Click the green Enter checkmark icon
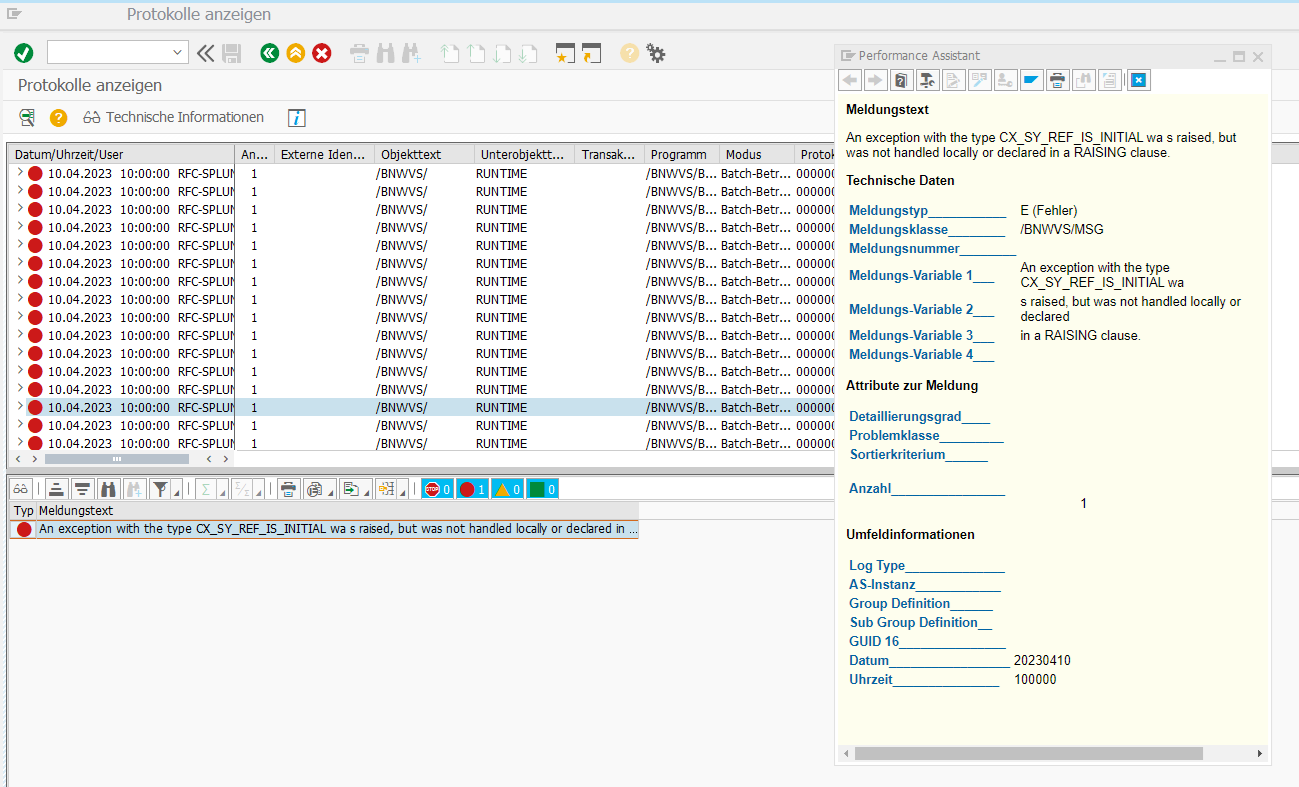Image resolution: width=1299 pixels, height=787 pixels. (24, 53)
